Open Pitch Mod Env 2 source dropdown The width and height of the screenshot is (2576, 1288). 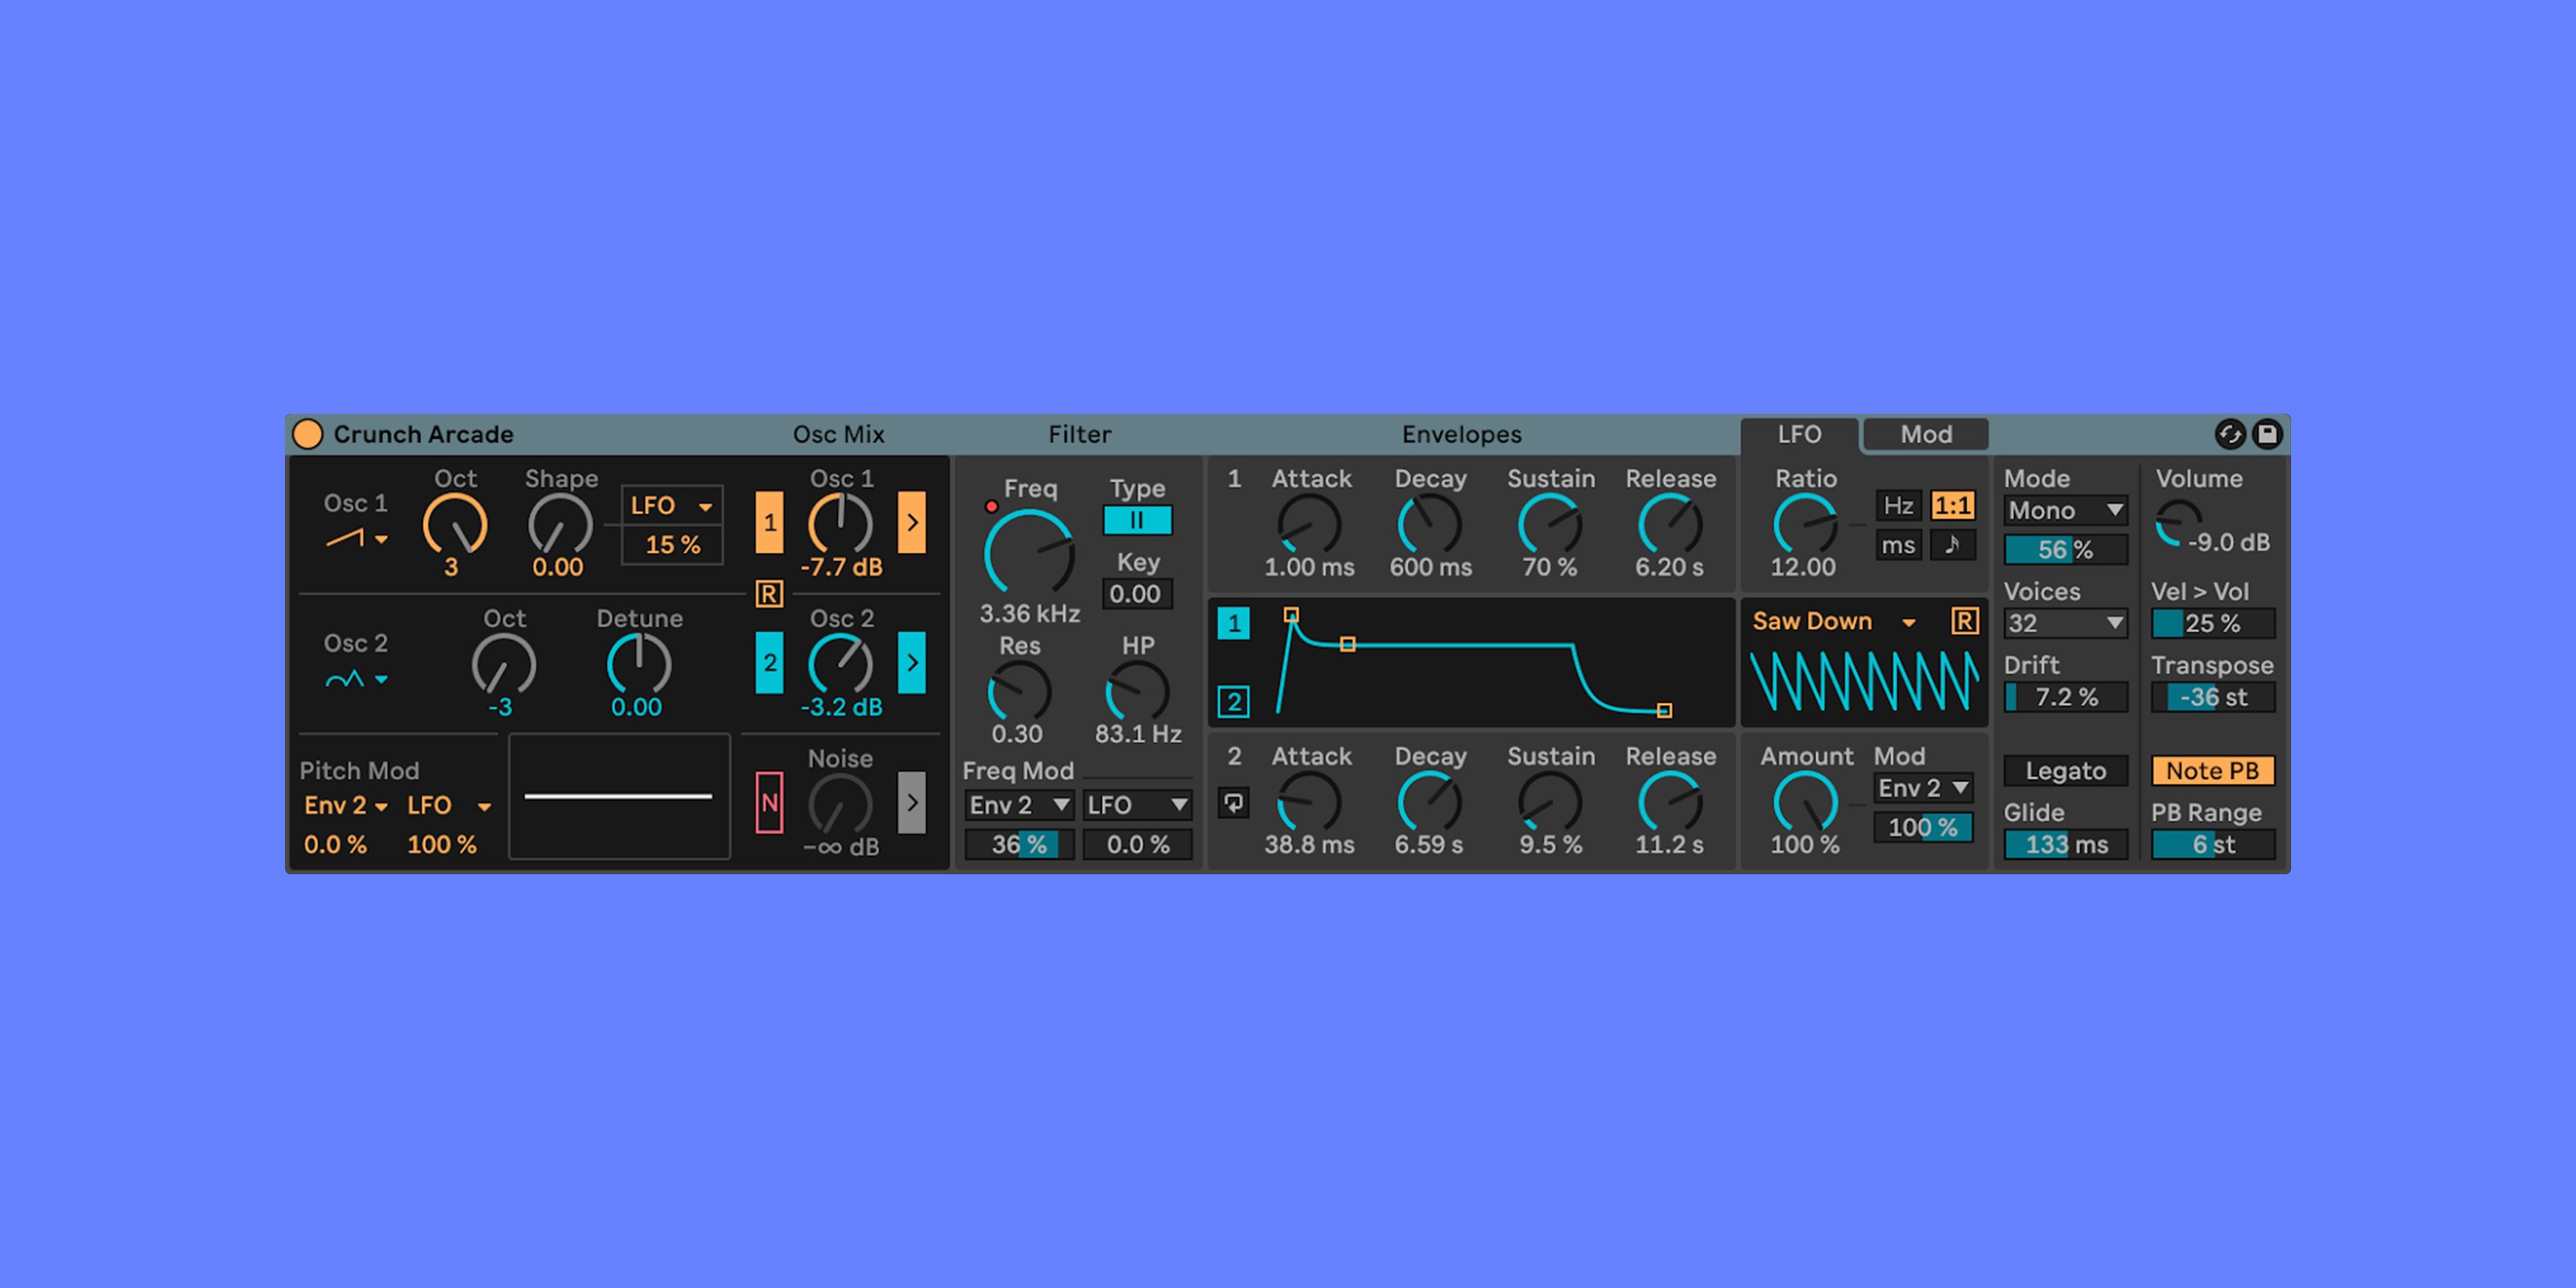345,805
